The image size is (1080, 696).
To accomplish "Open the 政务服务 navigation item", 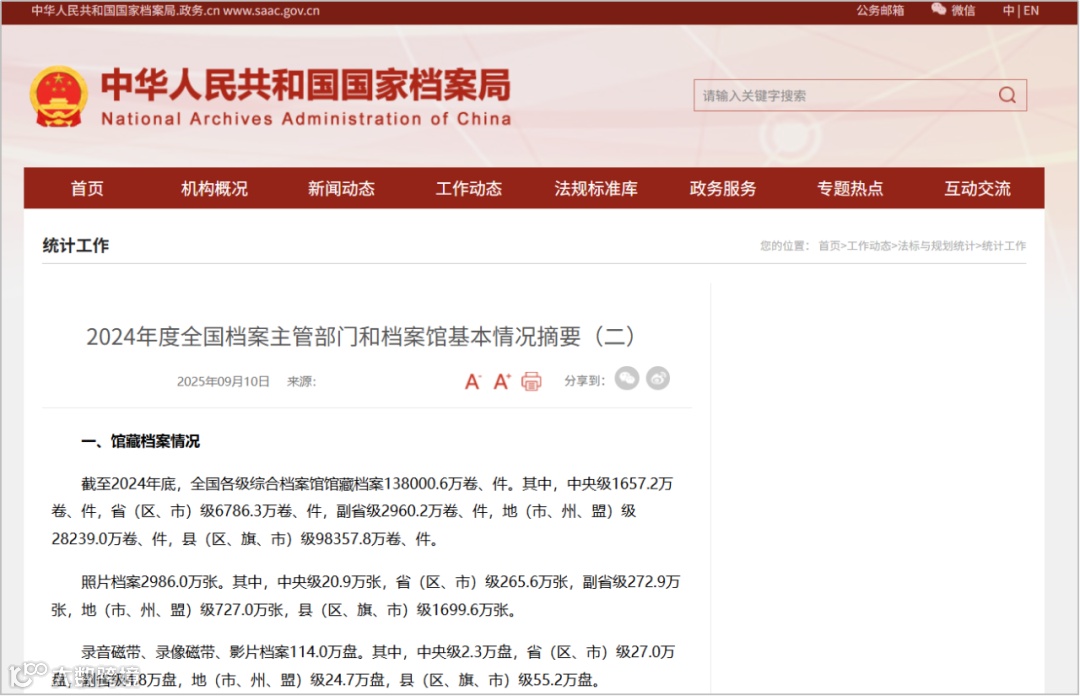I will click(723, 188).
